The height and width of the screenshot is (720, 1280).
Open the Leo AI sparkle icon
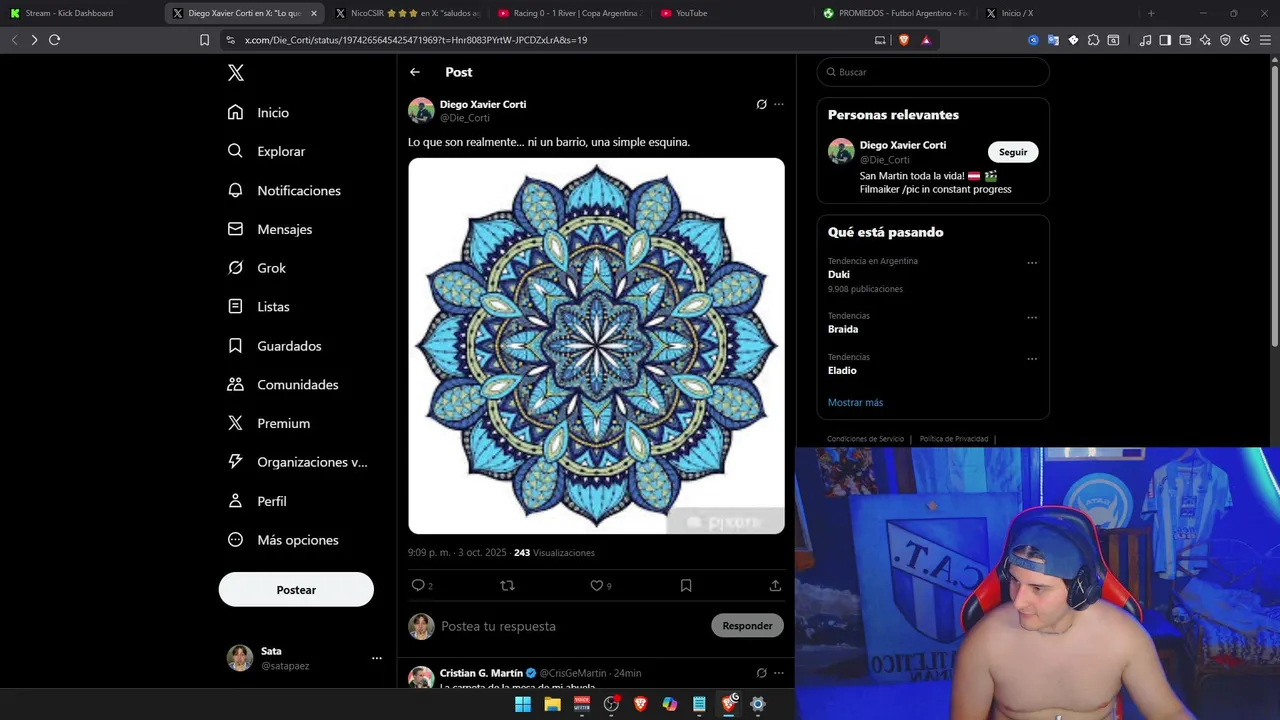coord(1205,40)
